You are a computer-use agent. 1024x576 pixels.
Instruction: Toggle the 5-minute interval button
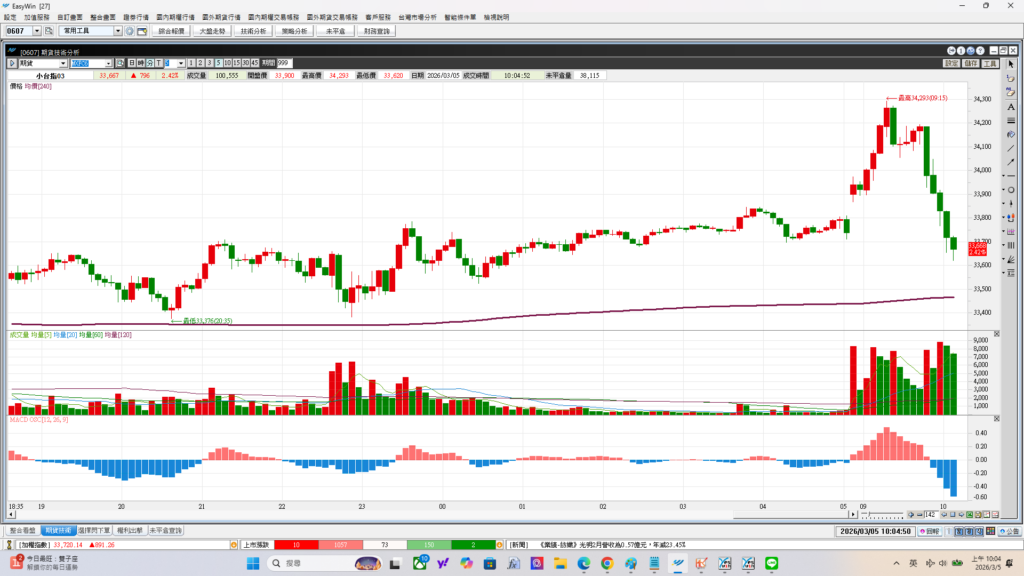218,63
